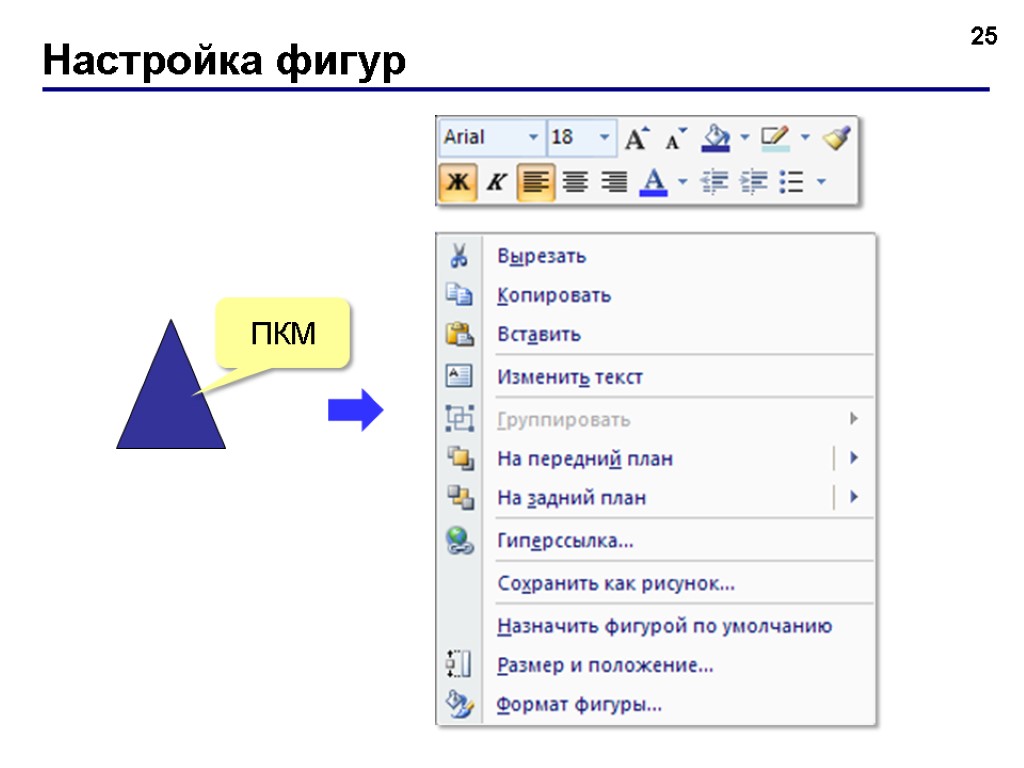1024x768 pixels.
Task: Choose Назначить фигурой по умолчанию
Action: pyautogui.click(x=655, y=626)
